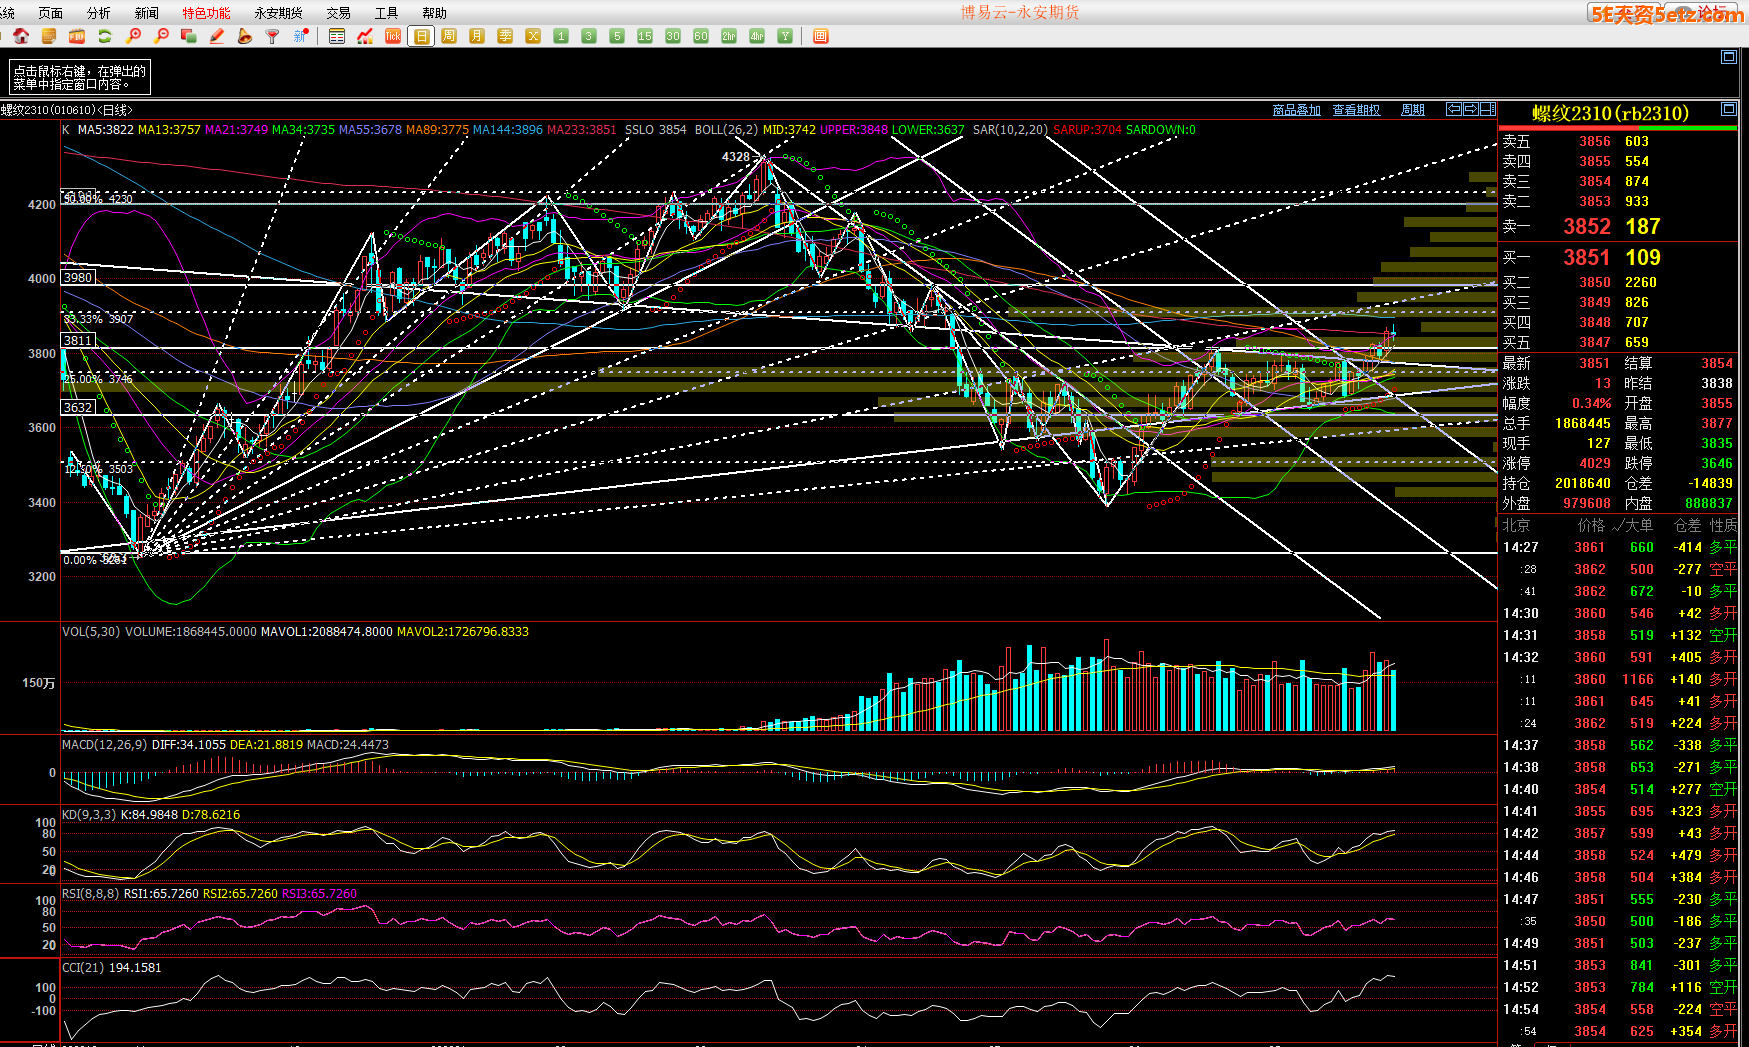The image size is (1749, 1047).
Task: Select the Y period icon
Action: (x=785, y=36)
